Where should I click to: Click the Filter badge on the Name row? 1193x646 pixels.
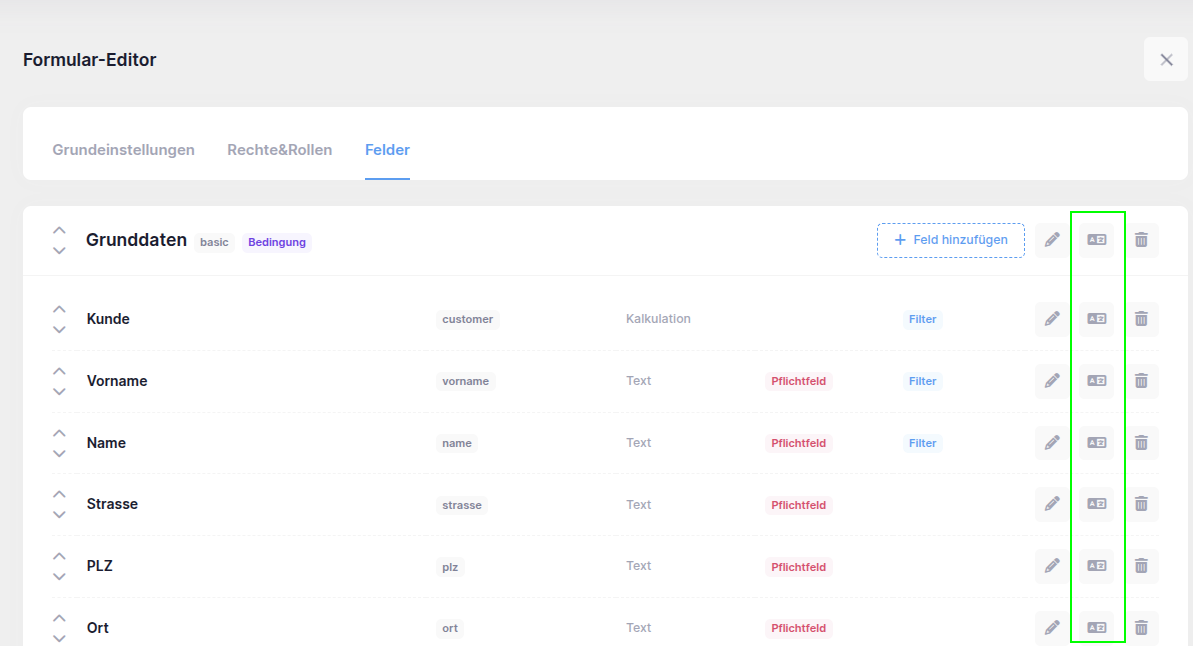point(922,442)
